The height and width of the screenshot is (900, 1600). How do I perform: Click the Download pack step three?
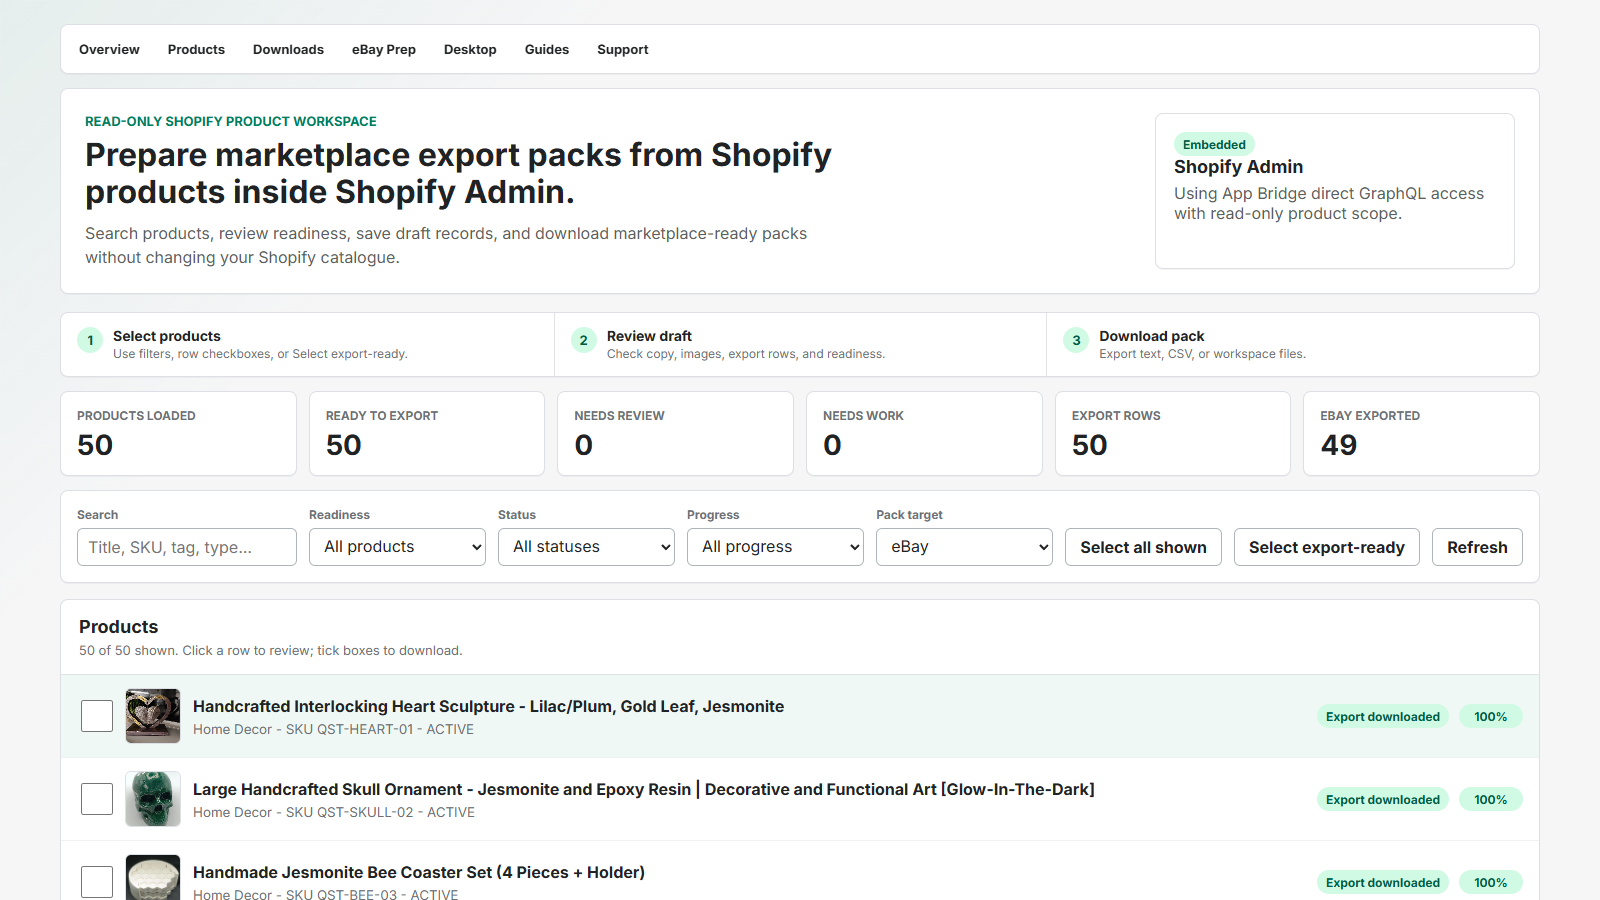coord(1292,344)
